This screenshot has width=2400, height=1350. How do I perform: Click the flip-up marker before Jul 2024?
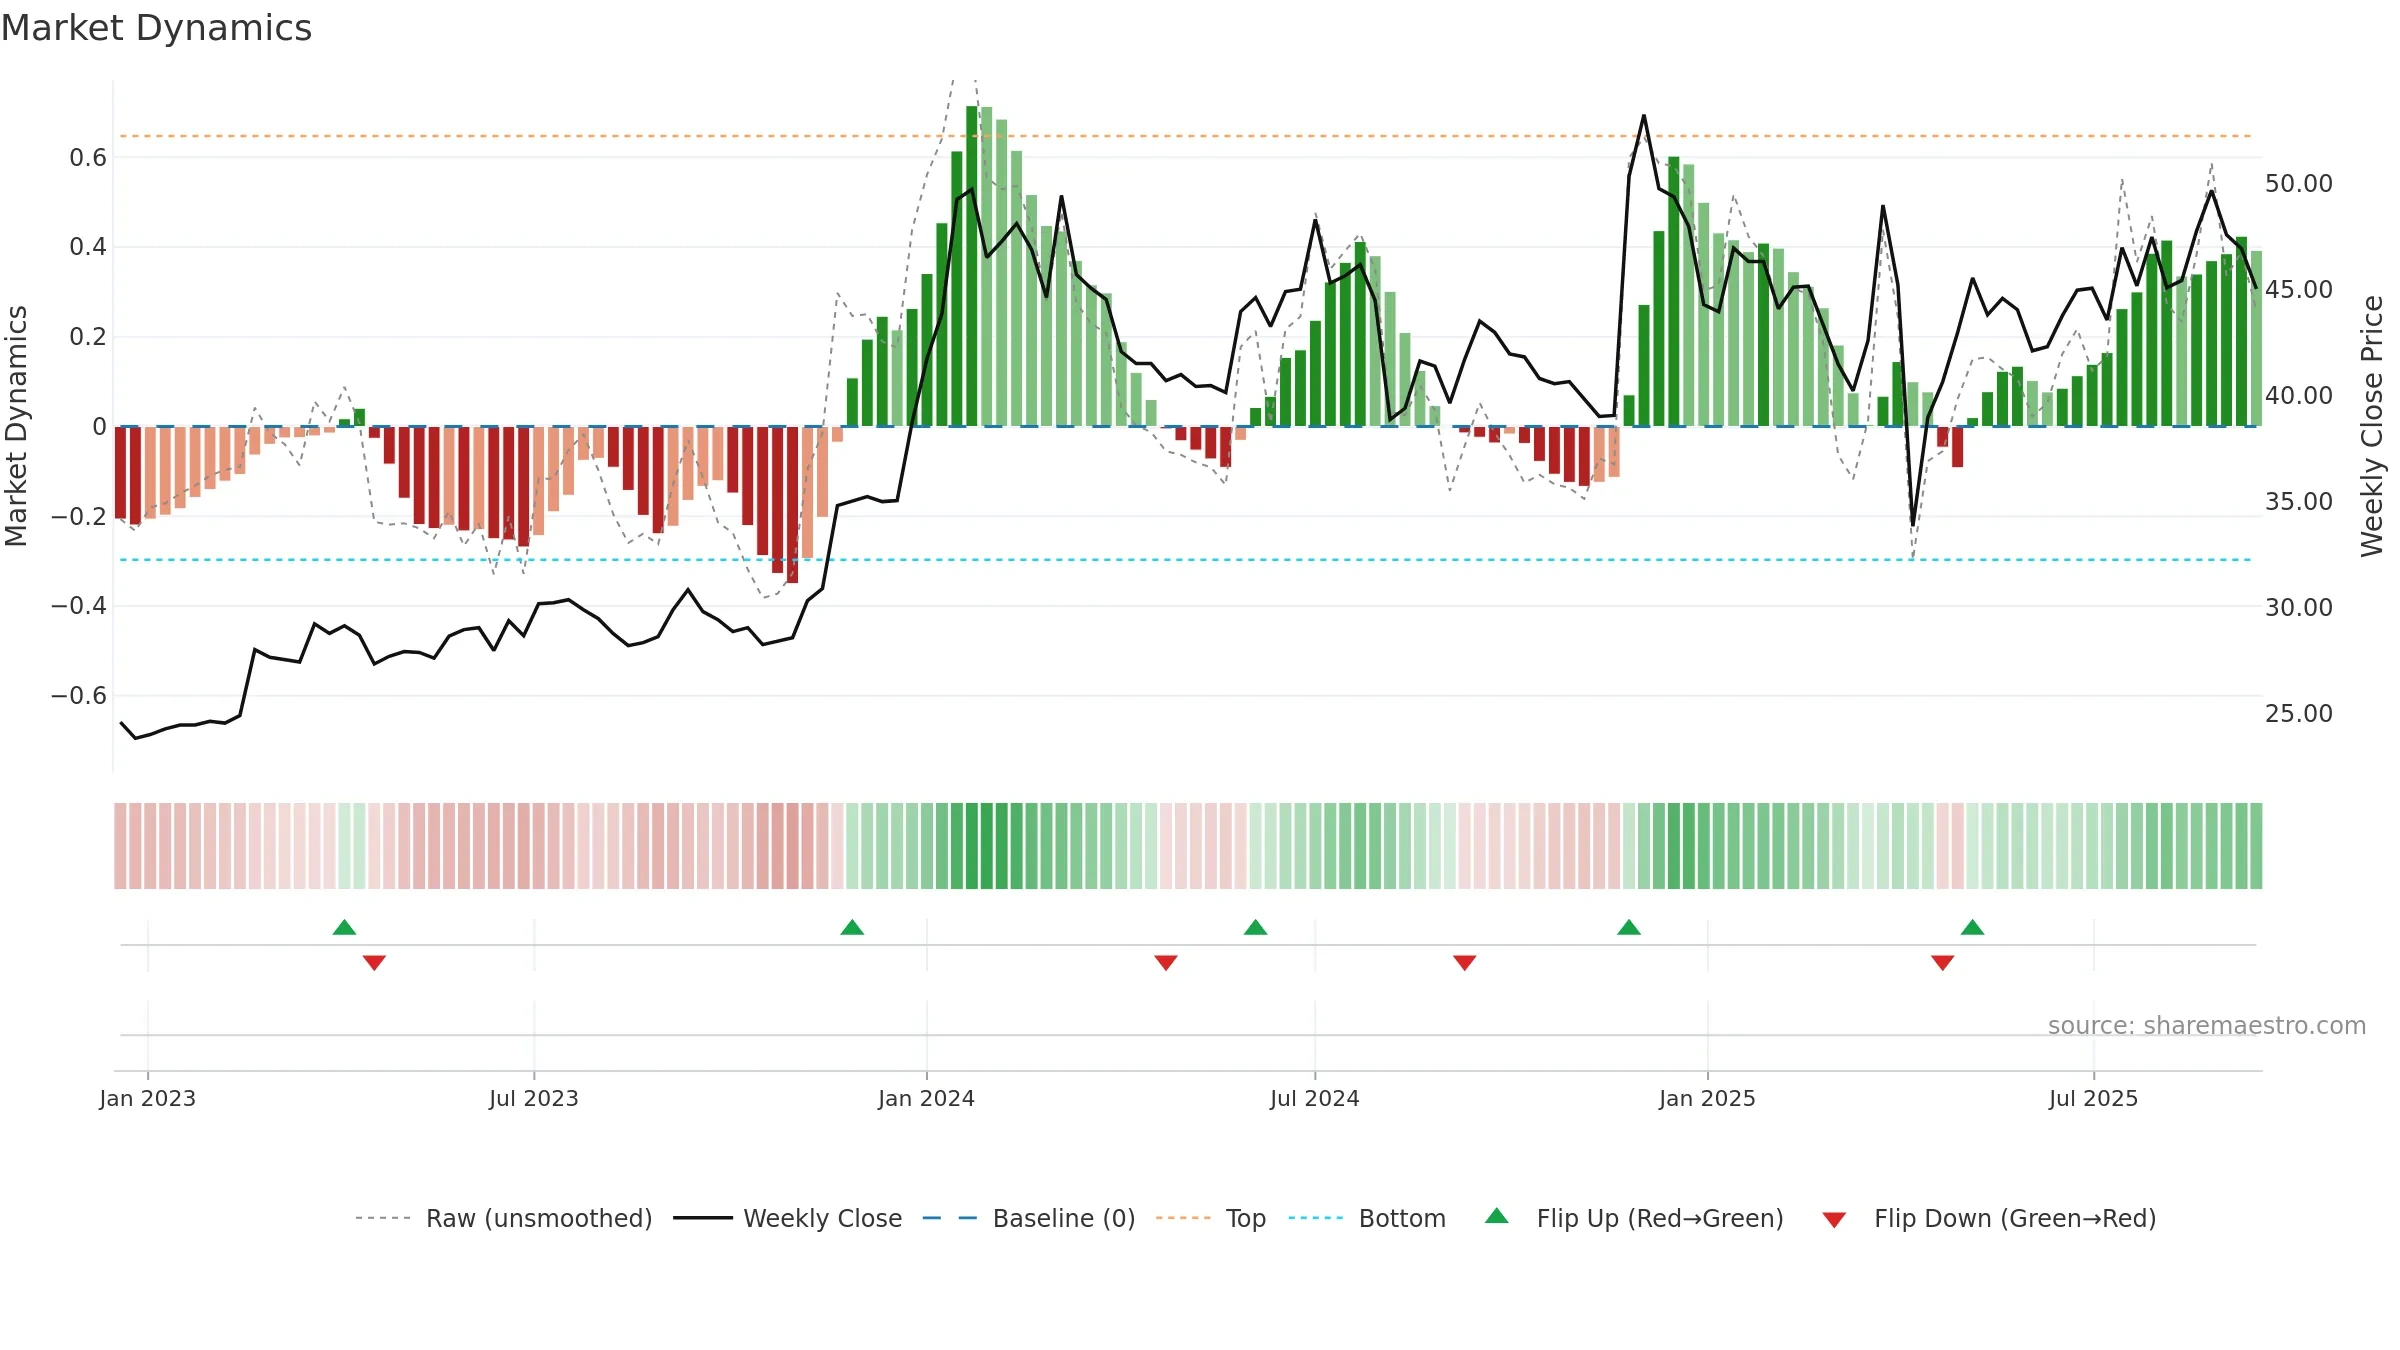pyautogui.click(x=1255, y=927)
